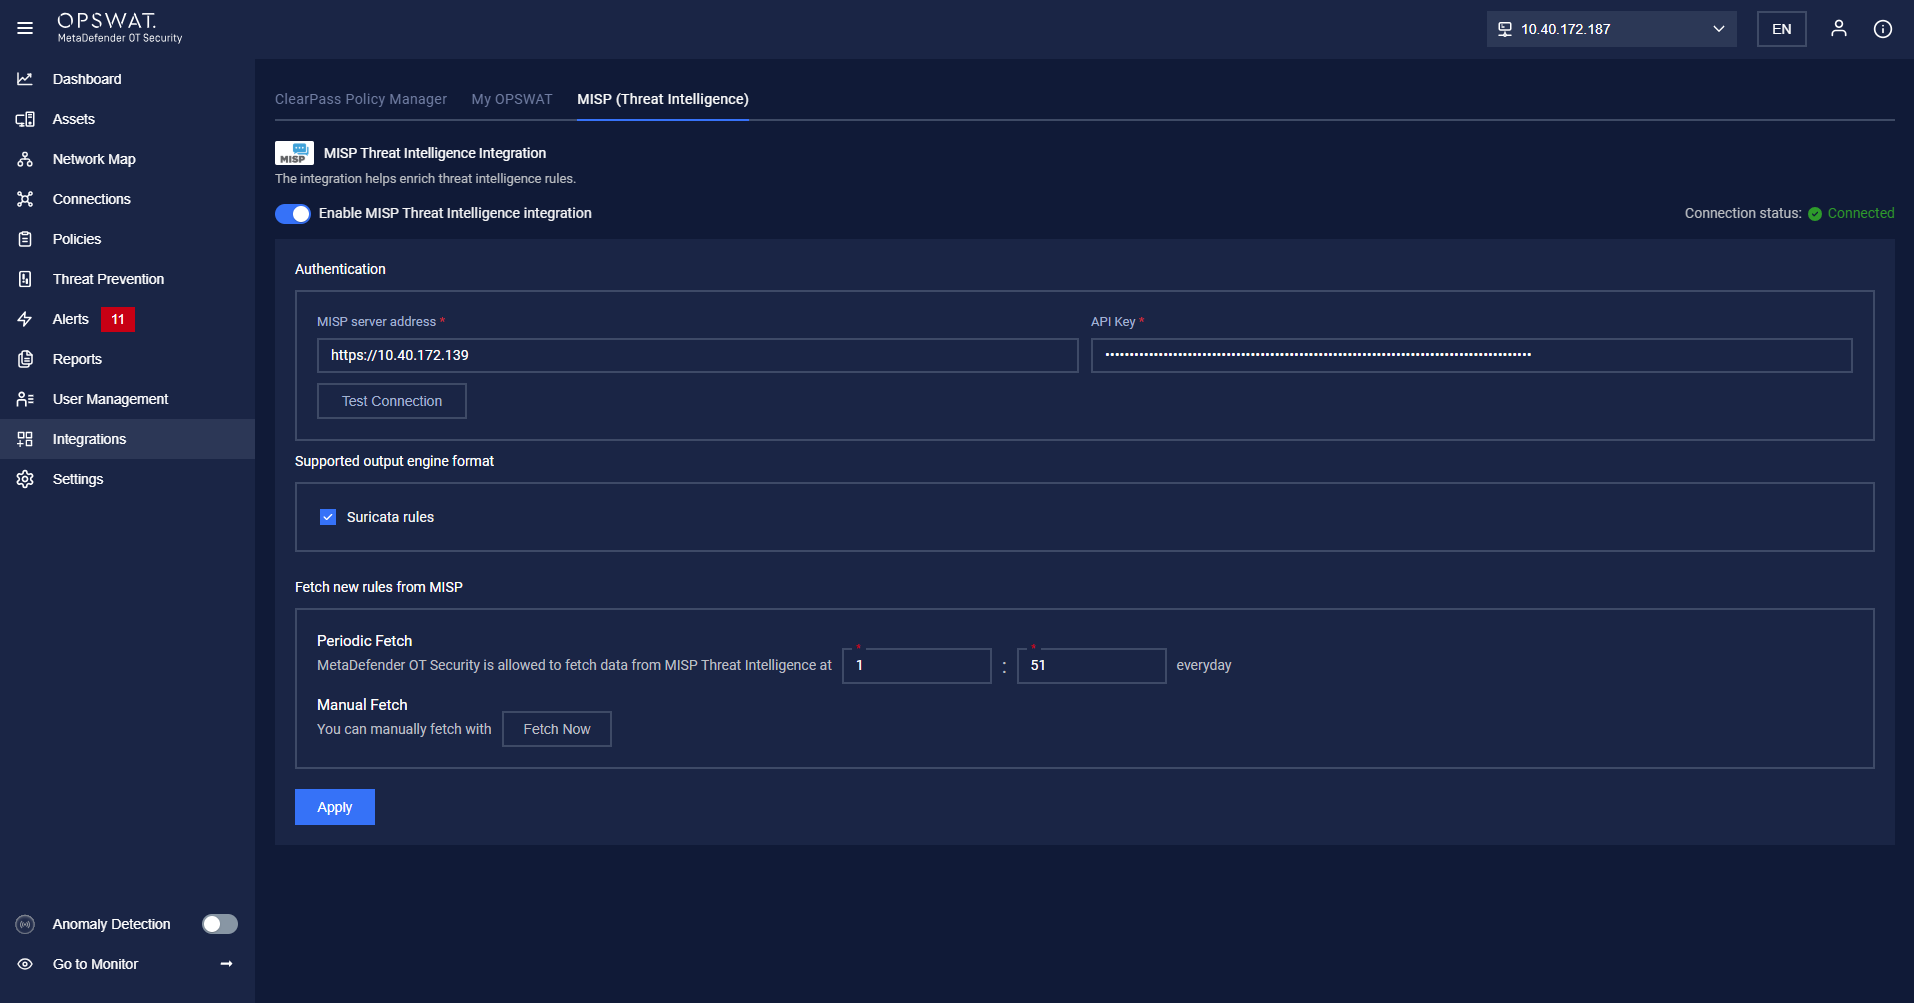Click the Fetch Now button
This screenshot has height=1003, width=1914.
pos(557,729)
